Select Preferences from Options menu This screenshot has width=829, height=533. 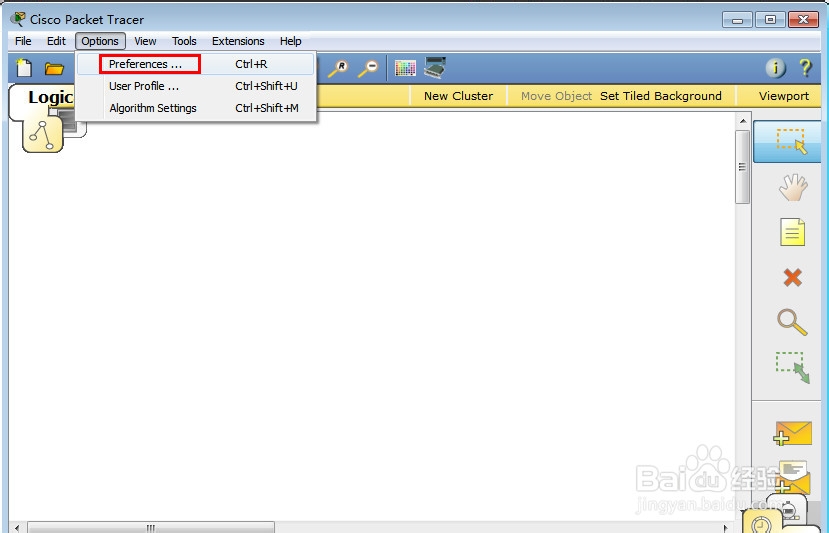point(196,64)
